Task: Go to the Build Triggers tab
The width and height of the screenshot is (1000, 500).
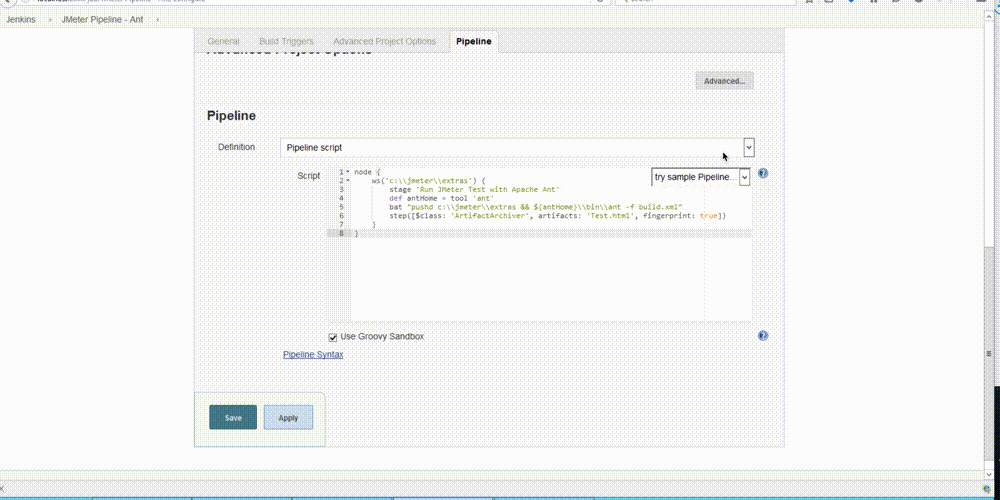Action: point(286,42)
